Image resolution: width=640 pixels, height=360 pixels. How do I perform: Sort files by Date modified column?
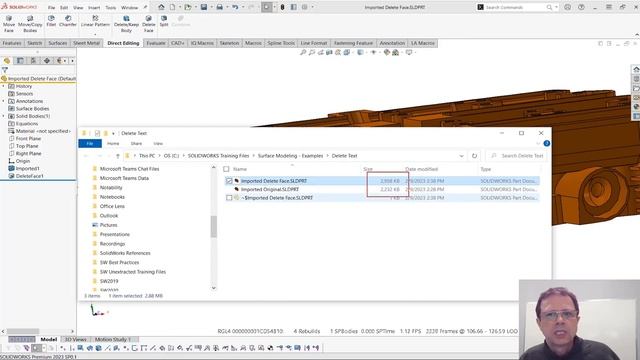point(421,169)
